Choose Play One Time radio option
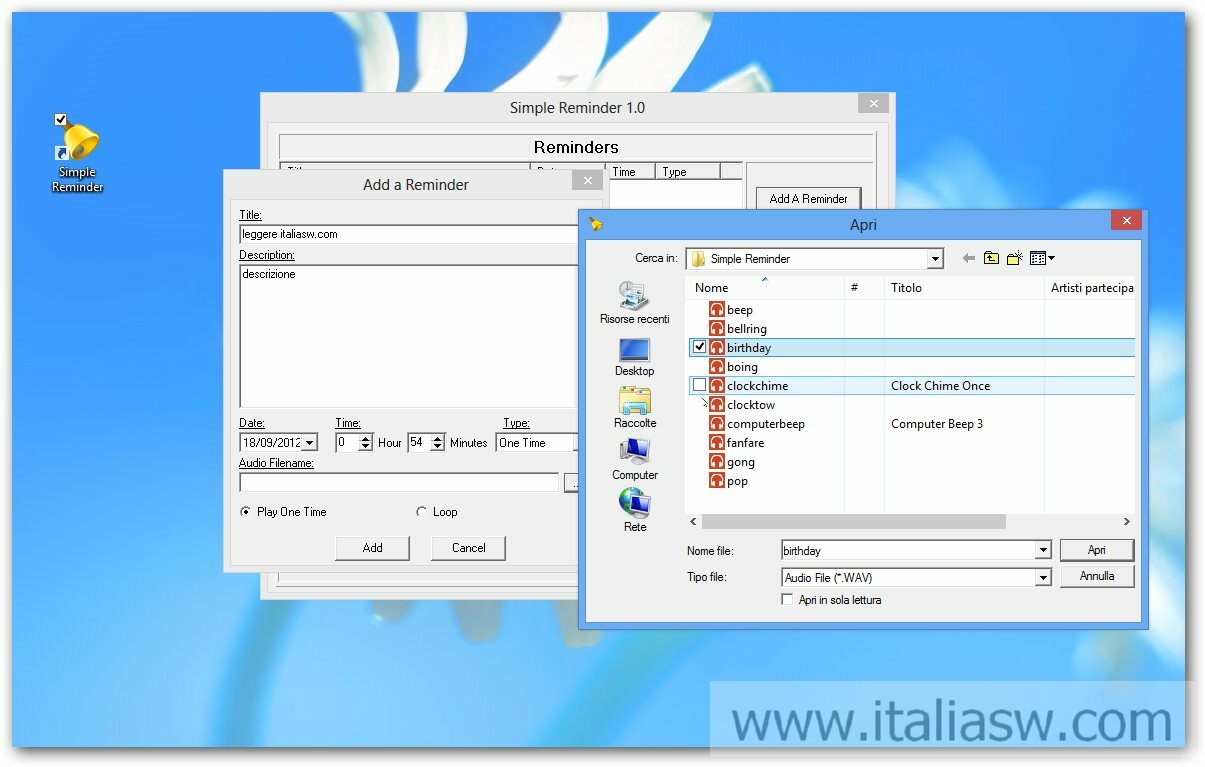1205x767 pixels. 246,512
